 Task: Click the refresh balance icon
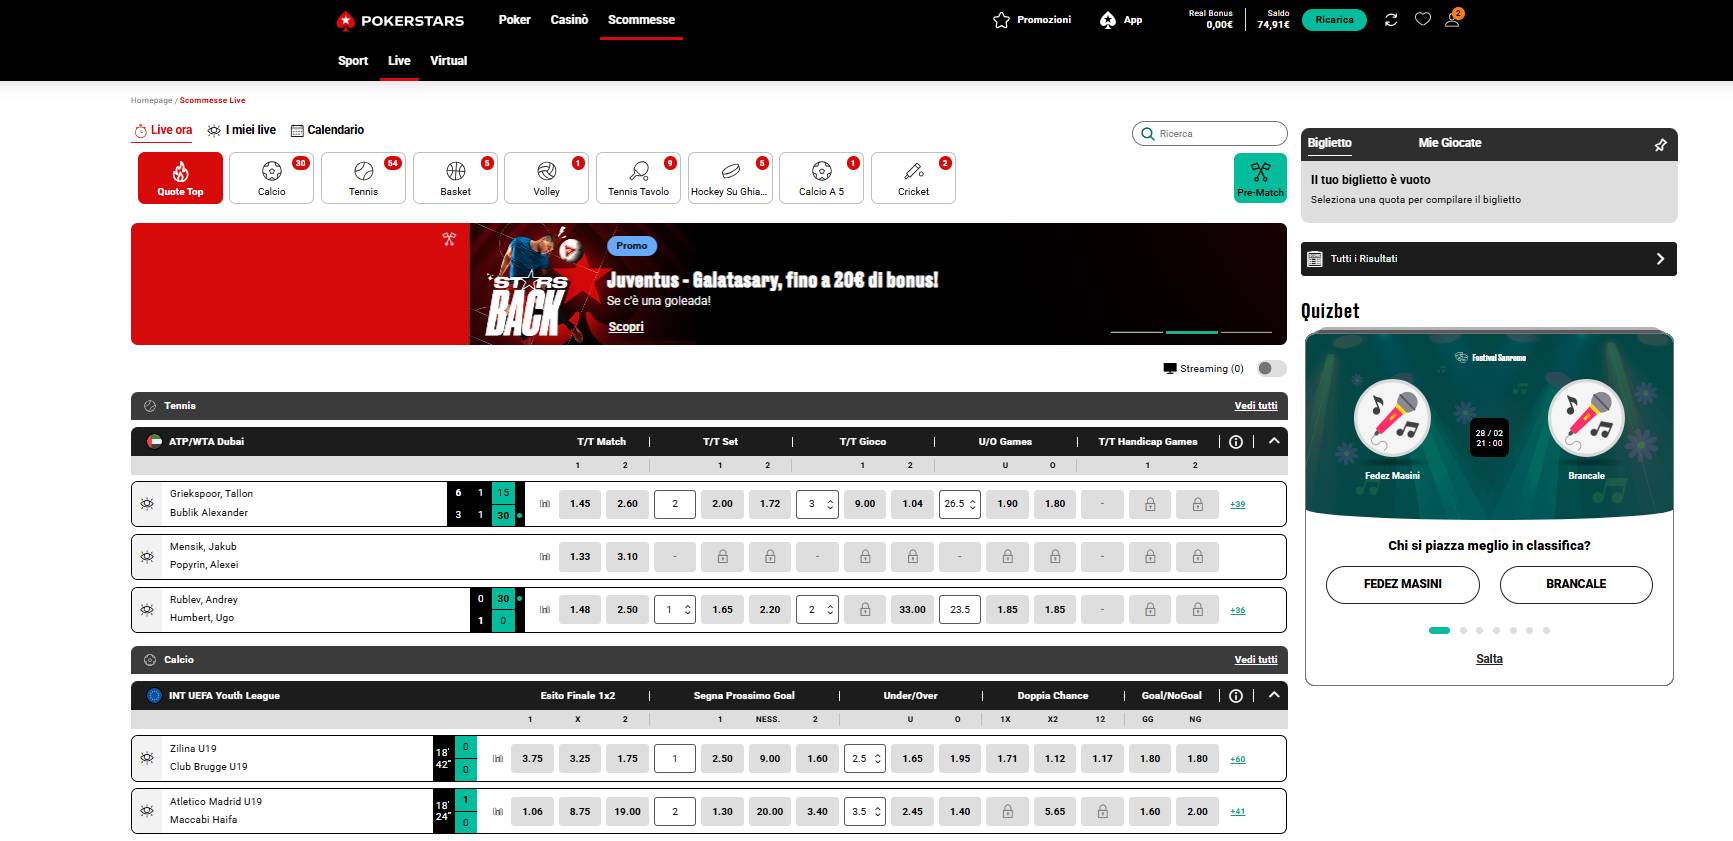1390,20
